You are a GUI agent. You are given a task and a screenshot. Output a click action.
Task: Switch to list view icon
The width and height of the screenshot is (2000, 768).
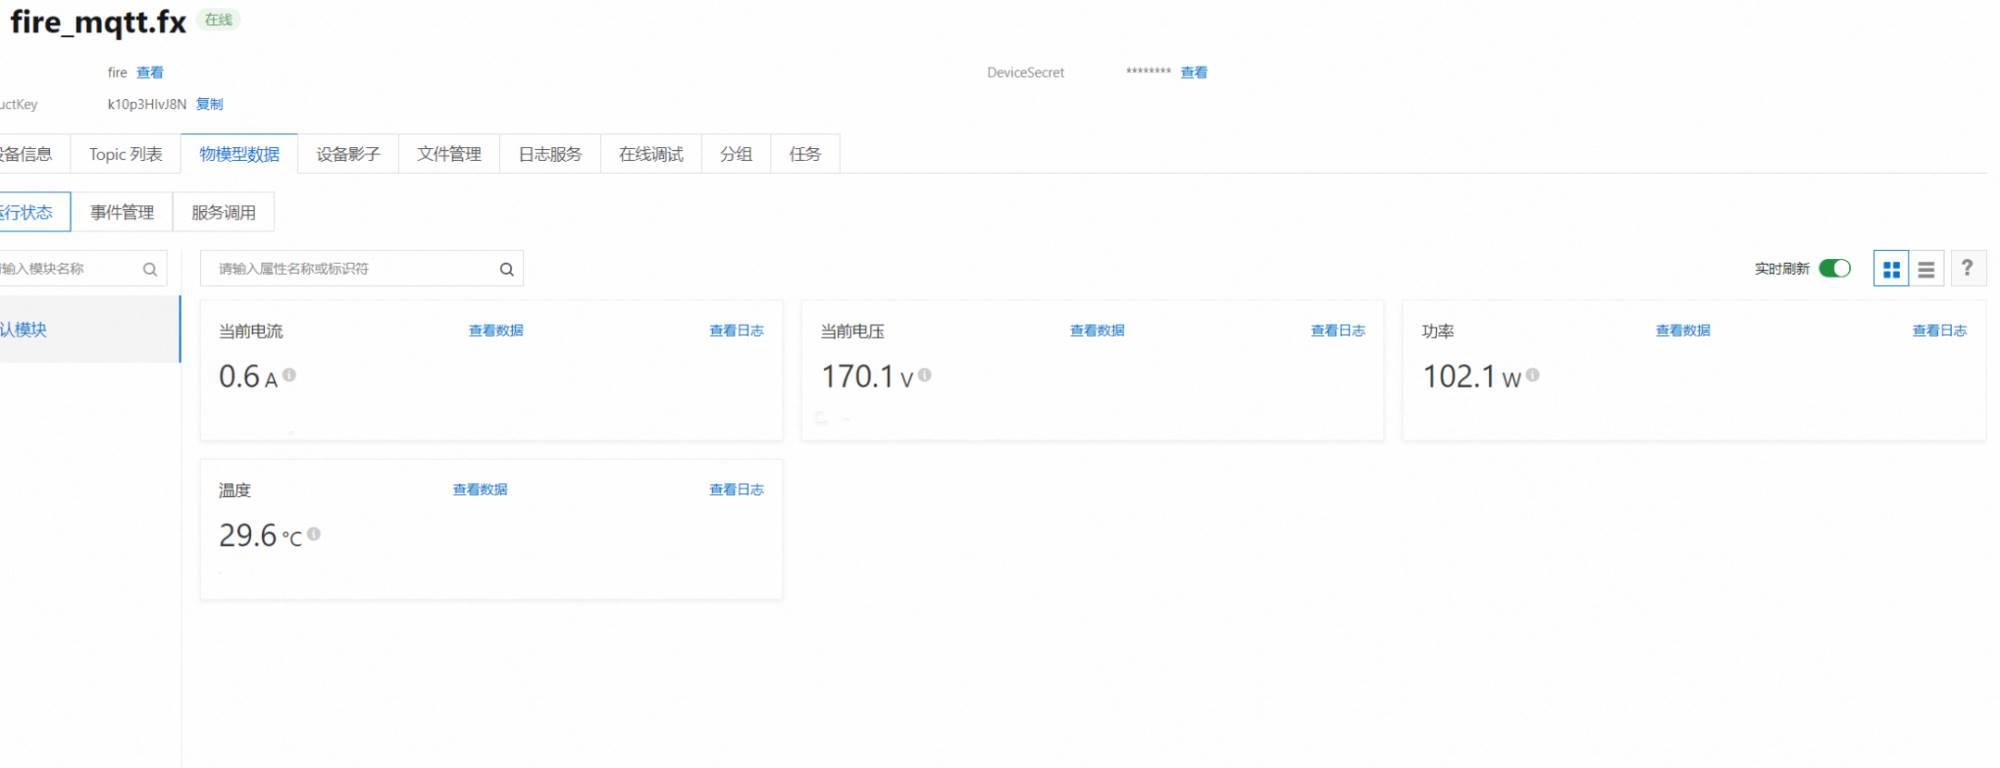click(x=1926, y=269)
